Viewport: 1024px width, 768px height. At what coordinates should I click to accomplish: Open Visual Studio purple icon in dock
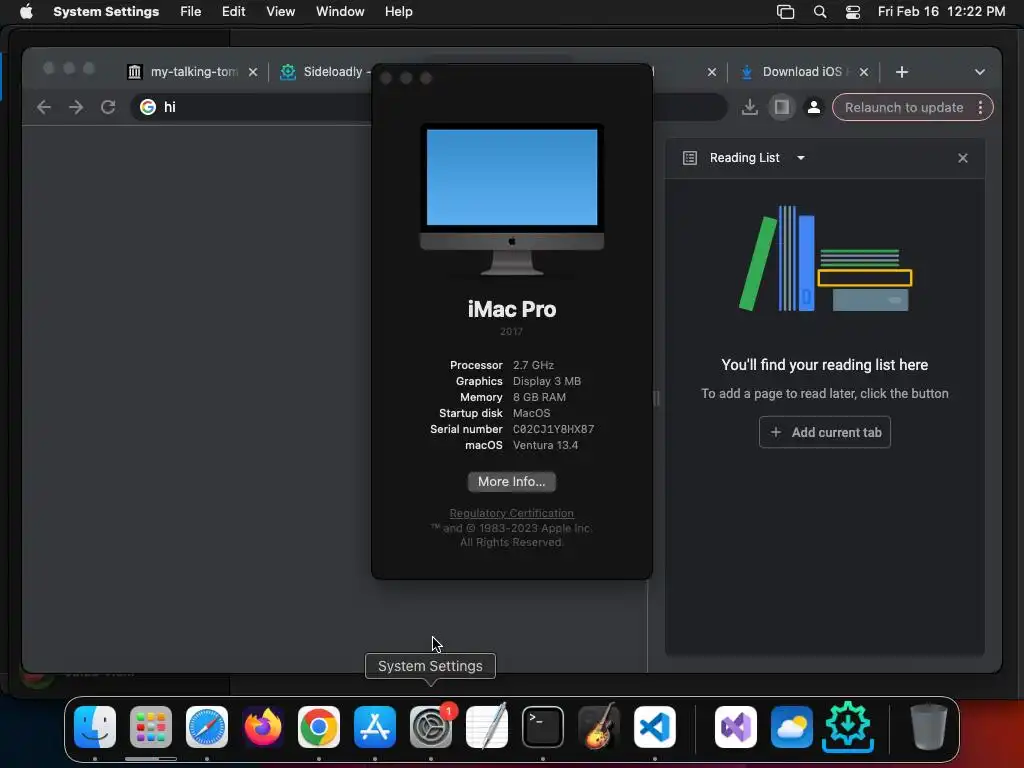736,727
